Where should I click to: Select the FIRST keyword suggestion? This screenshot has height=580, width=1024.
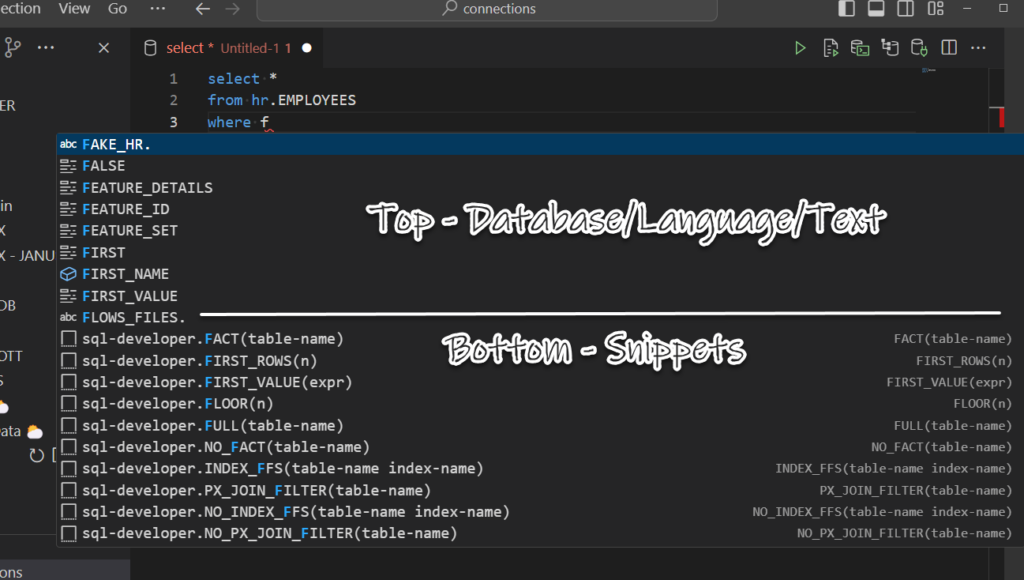pyautogui.click(x=540, y=252)
